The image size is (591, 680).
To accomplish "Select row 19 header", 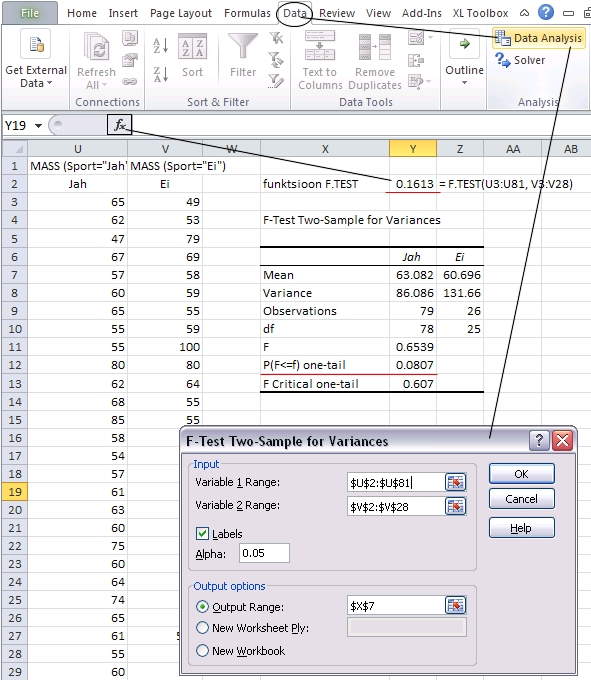I will tap(15, 492).
